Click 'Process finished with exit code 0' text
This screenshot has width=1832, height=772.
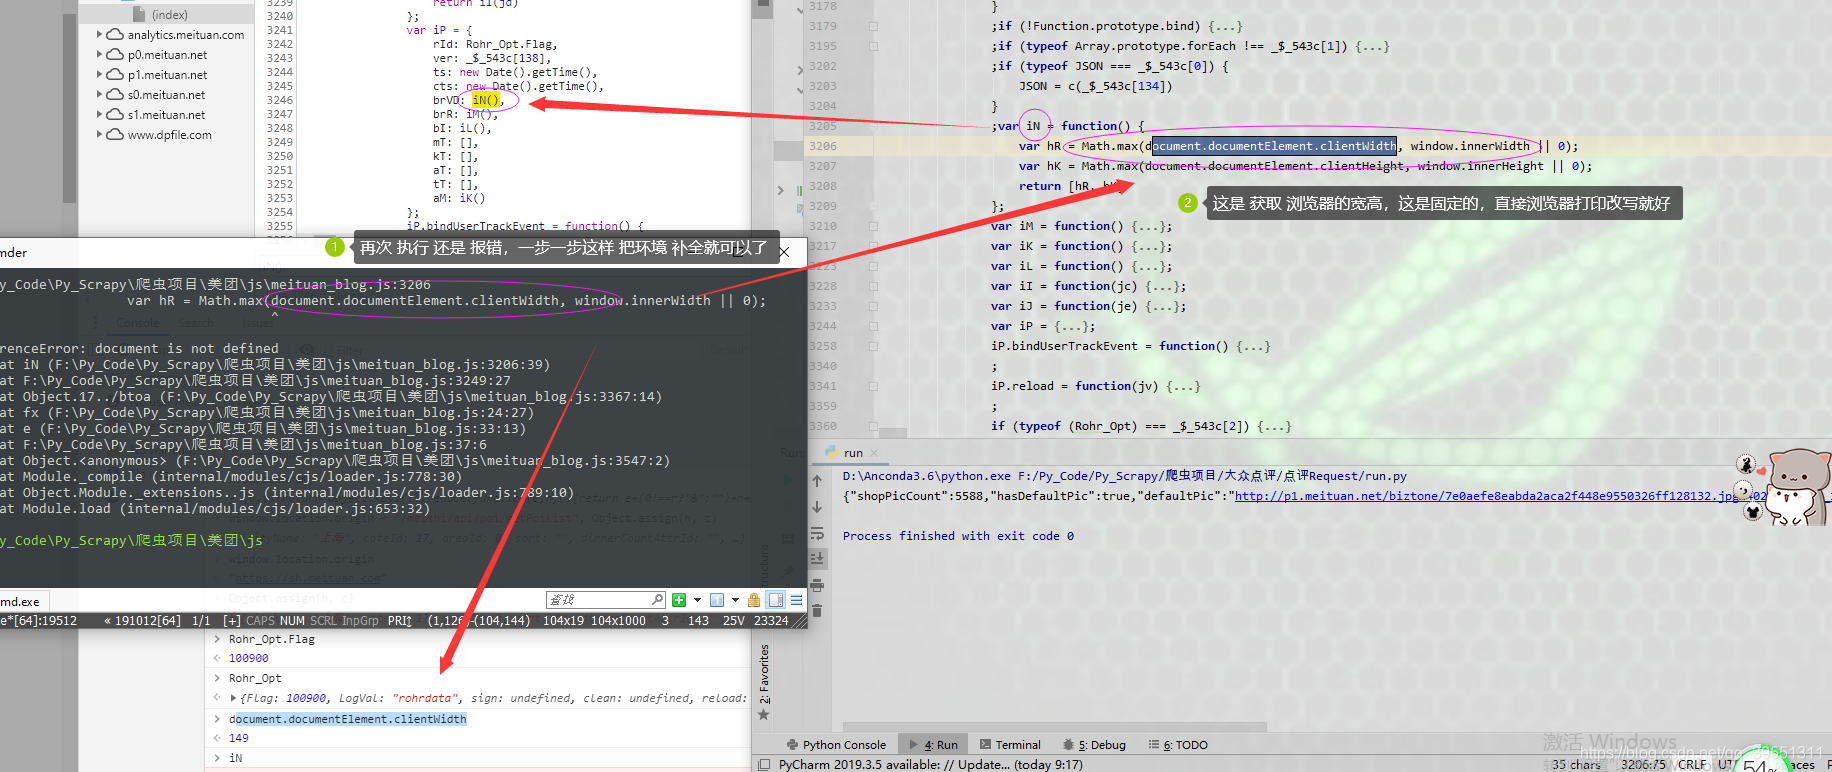(958, 536)
